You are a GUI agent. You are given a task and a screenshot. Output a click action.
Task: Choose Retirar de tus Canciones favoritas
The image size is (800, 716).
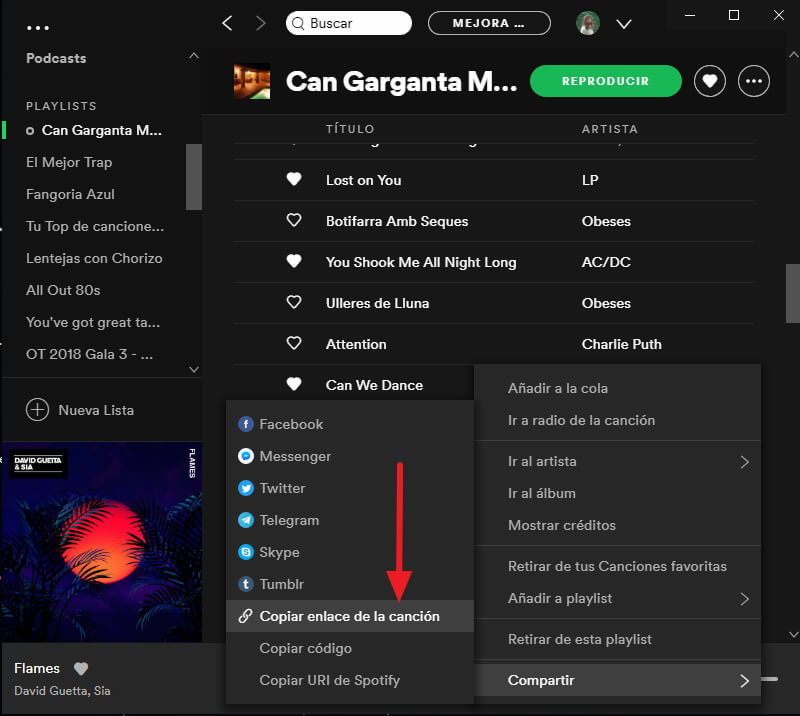point(617,566)
